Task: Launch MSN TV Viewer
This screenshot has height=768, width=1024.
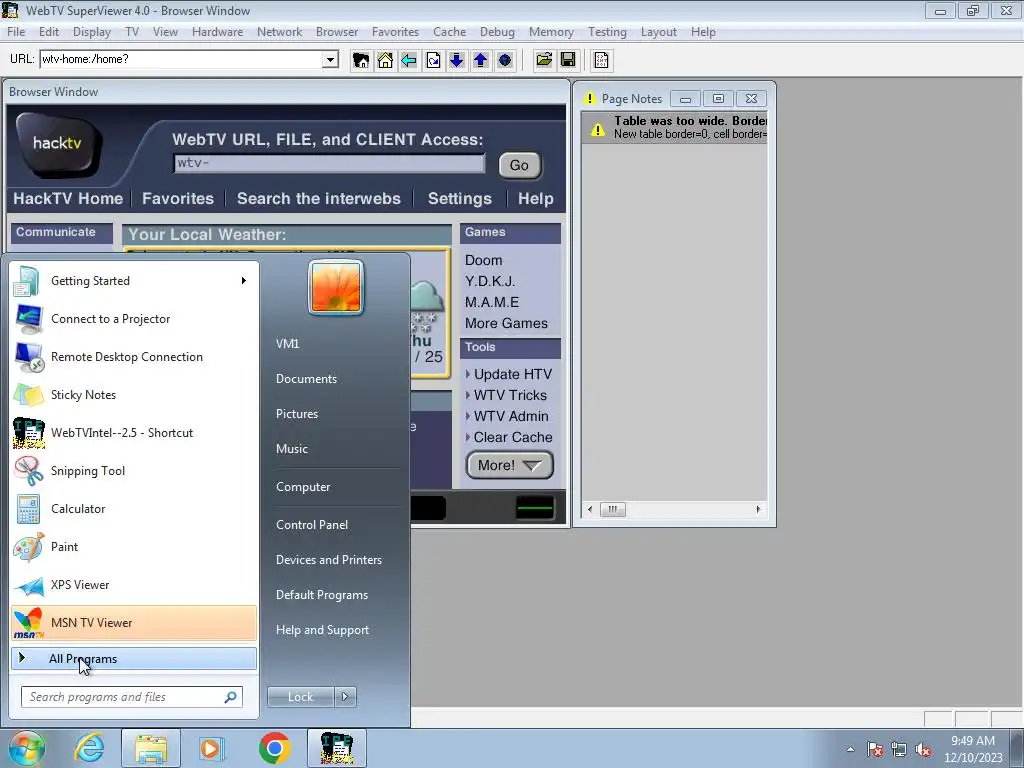Action: [134, 623]
